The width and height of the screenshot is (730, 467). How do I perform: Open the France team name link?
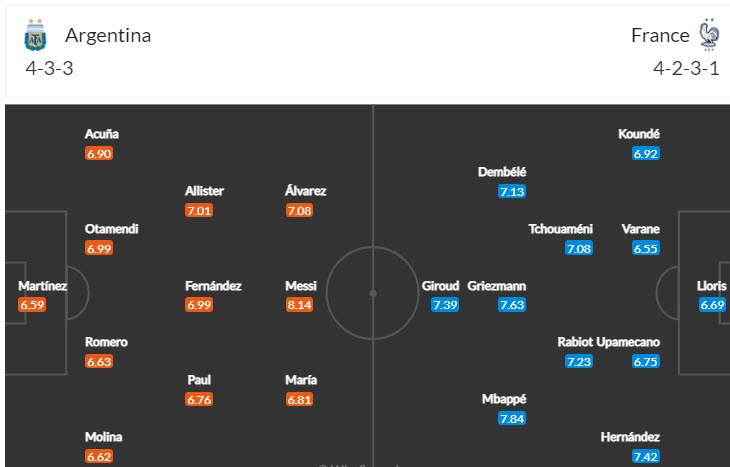tap(660, 36)
